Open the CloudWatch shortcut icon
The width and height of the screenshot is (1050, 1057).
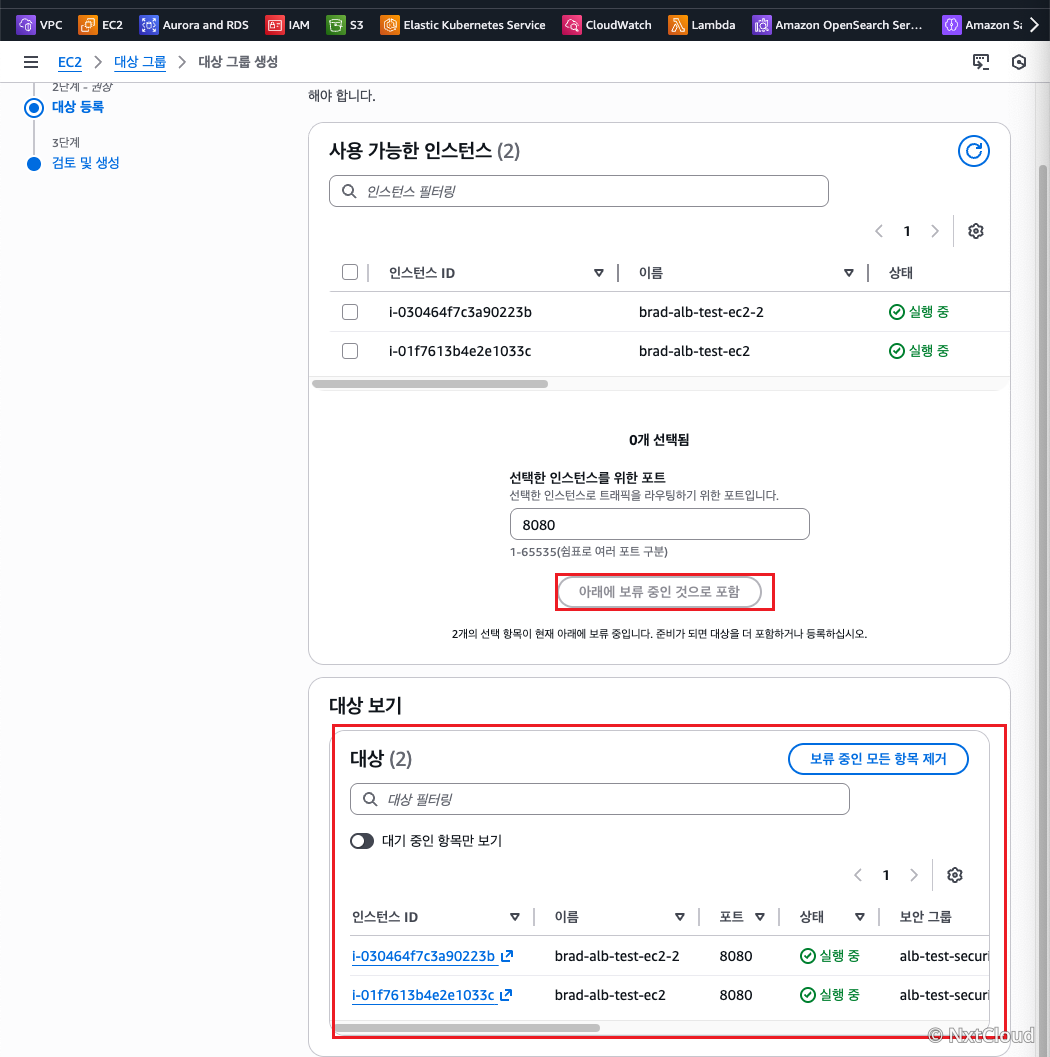coord(572,25)
